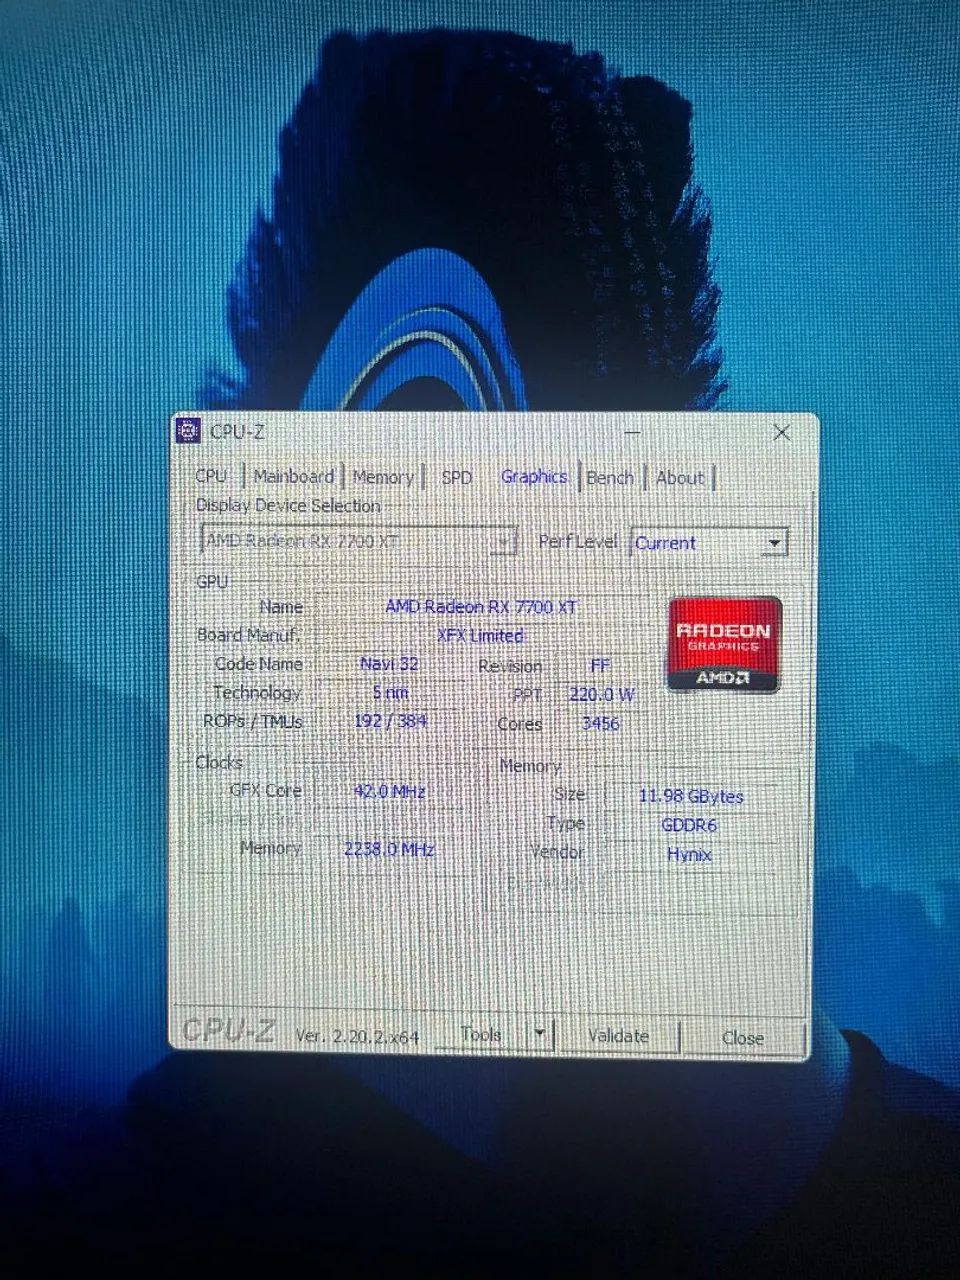
Task: Click the memory vendor Hynix
Action: (689, 854)
